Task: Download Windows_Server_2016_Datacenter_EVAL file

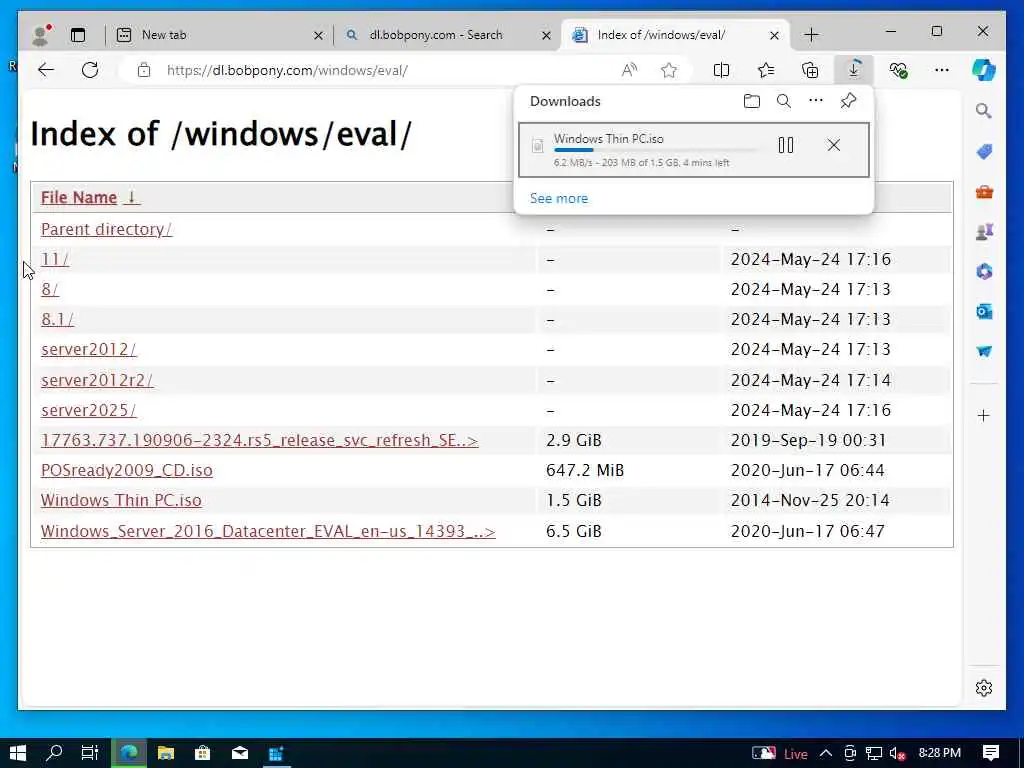Action: [x=268, y=531]
